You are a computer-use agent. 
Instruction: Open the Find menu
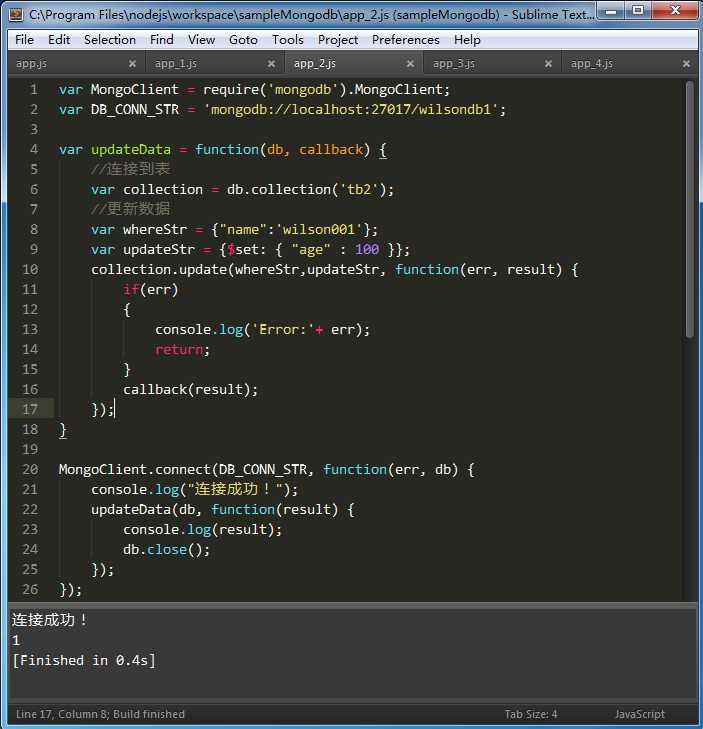[162, 40]
